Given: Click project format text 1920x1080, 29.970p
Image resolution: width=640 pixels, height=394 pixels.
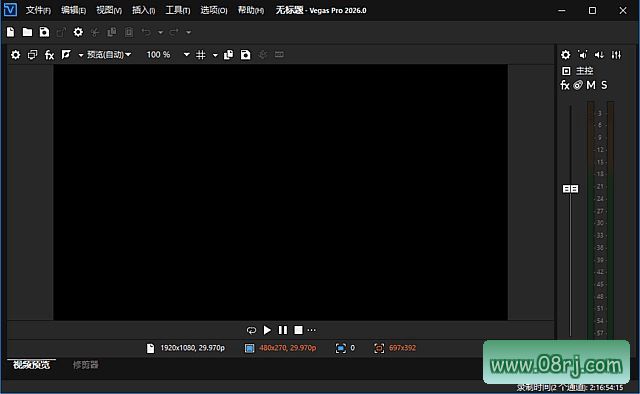Looking at the screenshot, I should click(x=193, y=348).
